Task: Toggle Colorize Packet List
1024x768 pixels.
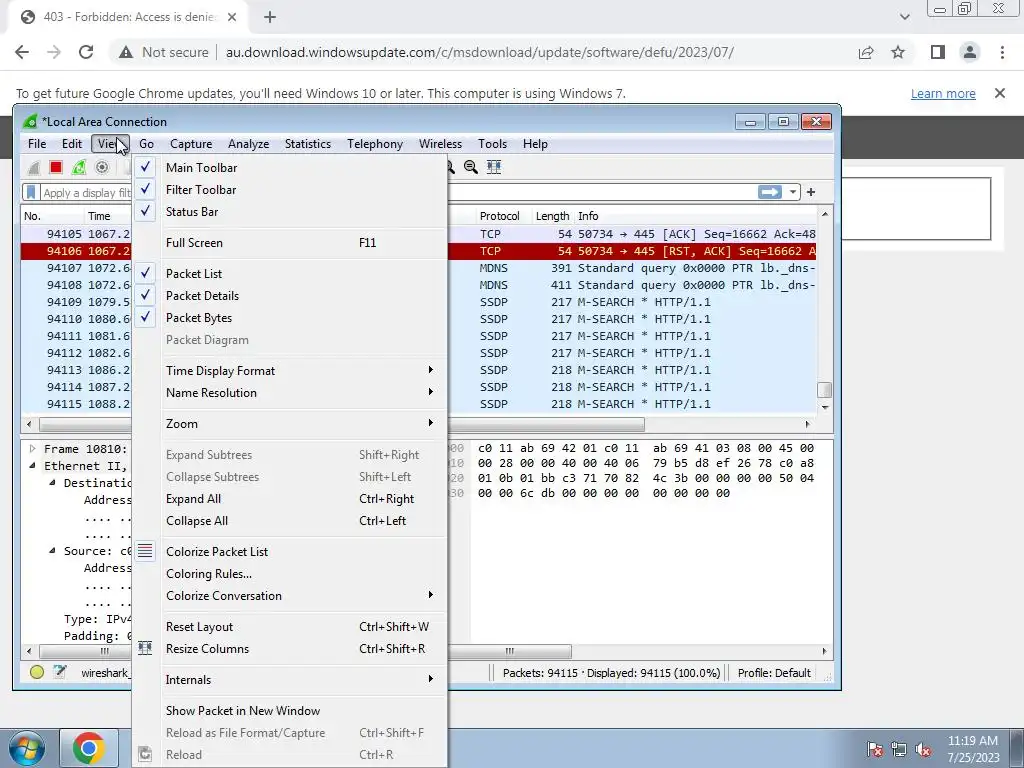Action: (290, 552)
